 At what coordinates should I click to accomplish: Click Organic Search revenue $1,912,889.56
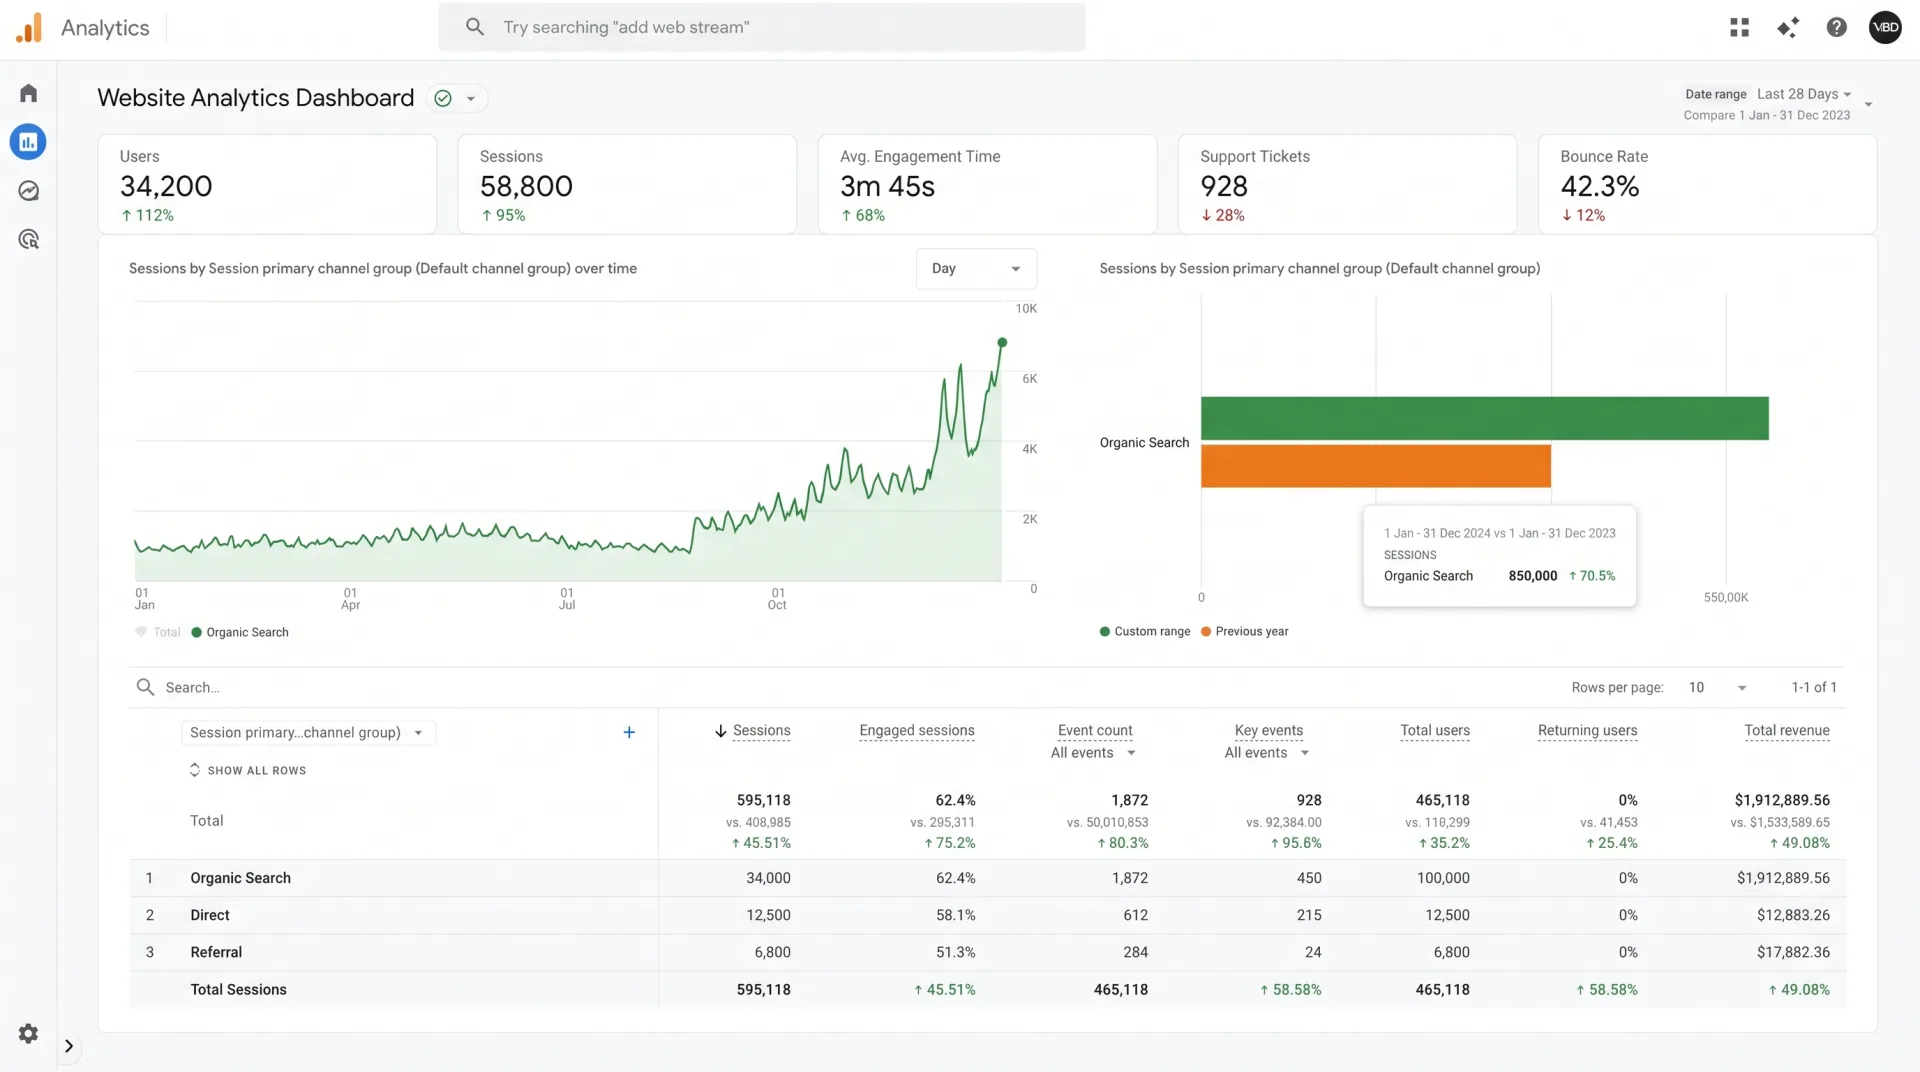1783,878
